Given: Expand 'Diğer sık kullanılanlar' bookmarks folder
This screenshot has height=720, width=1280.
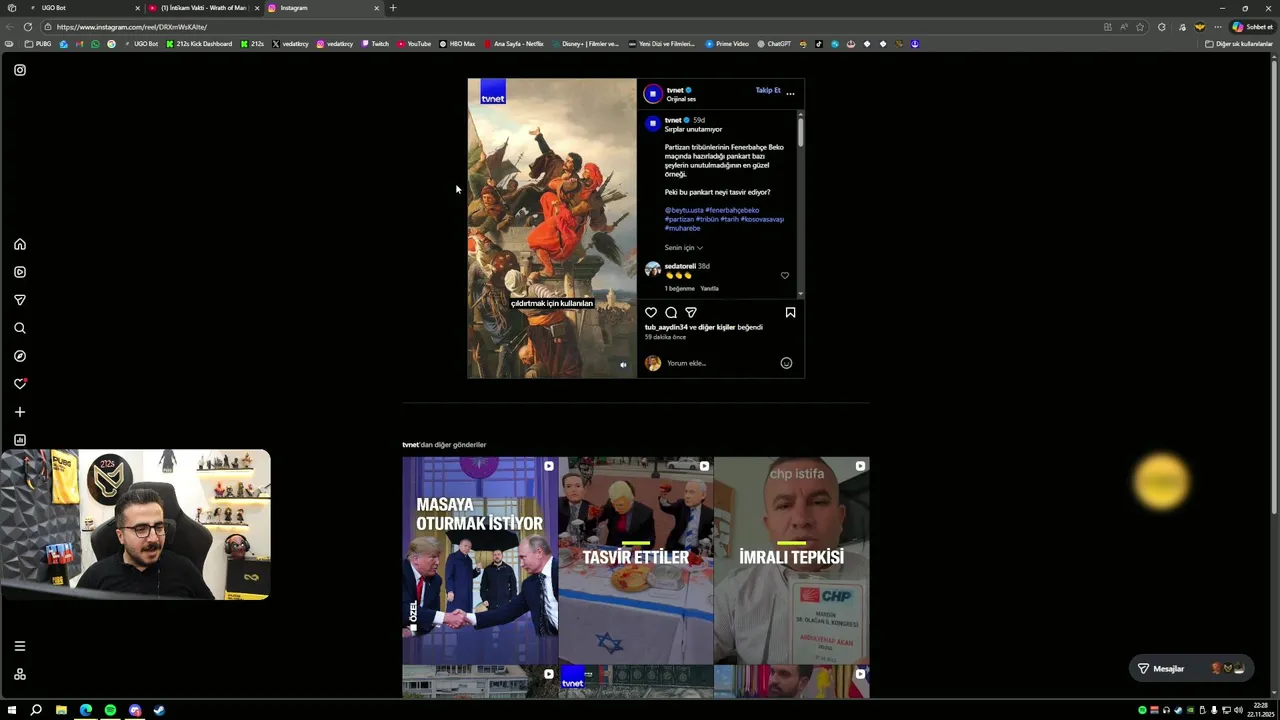Looking at the screenshot, I should click(1239, 44).
